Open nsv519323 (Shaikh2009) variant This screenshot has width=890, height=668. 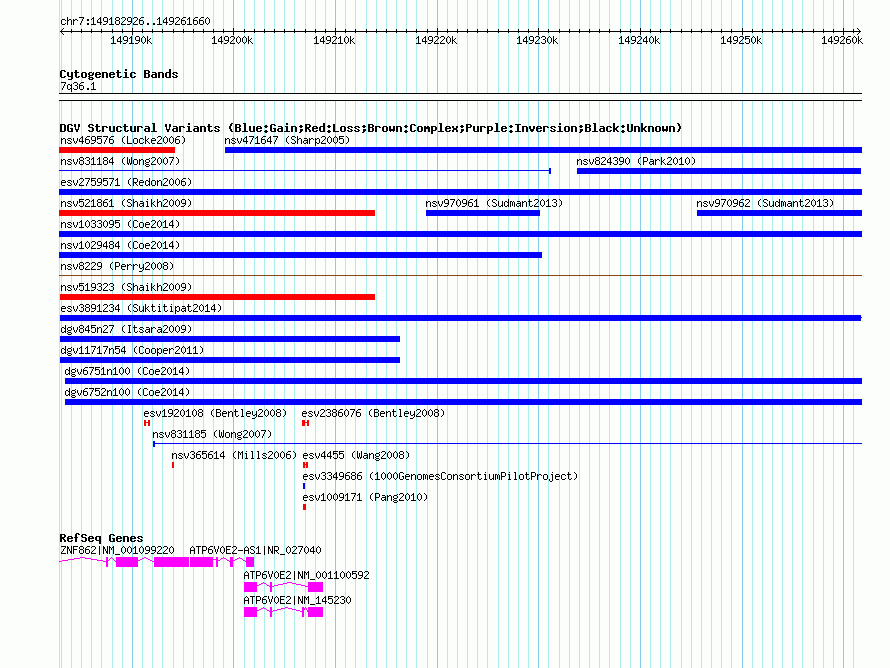(126, 287)
